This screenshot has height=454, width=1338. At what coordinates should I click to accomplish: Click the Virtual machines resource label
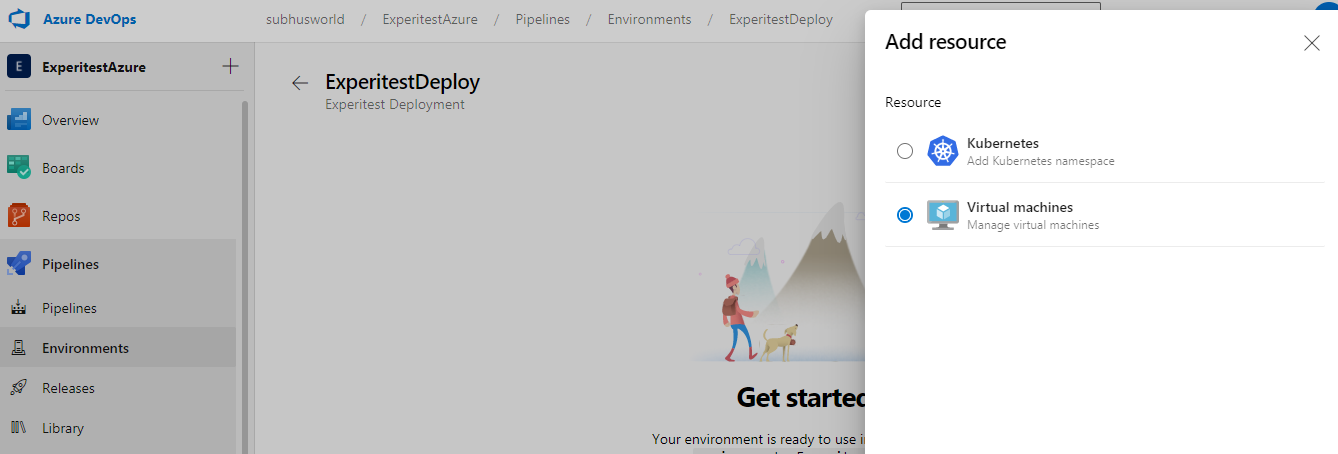pos(1020,207)
